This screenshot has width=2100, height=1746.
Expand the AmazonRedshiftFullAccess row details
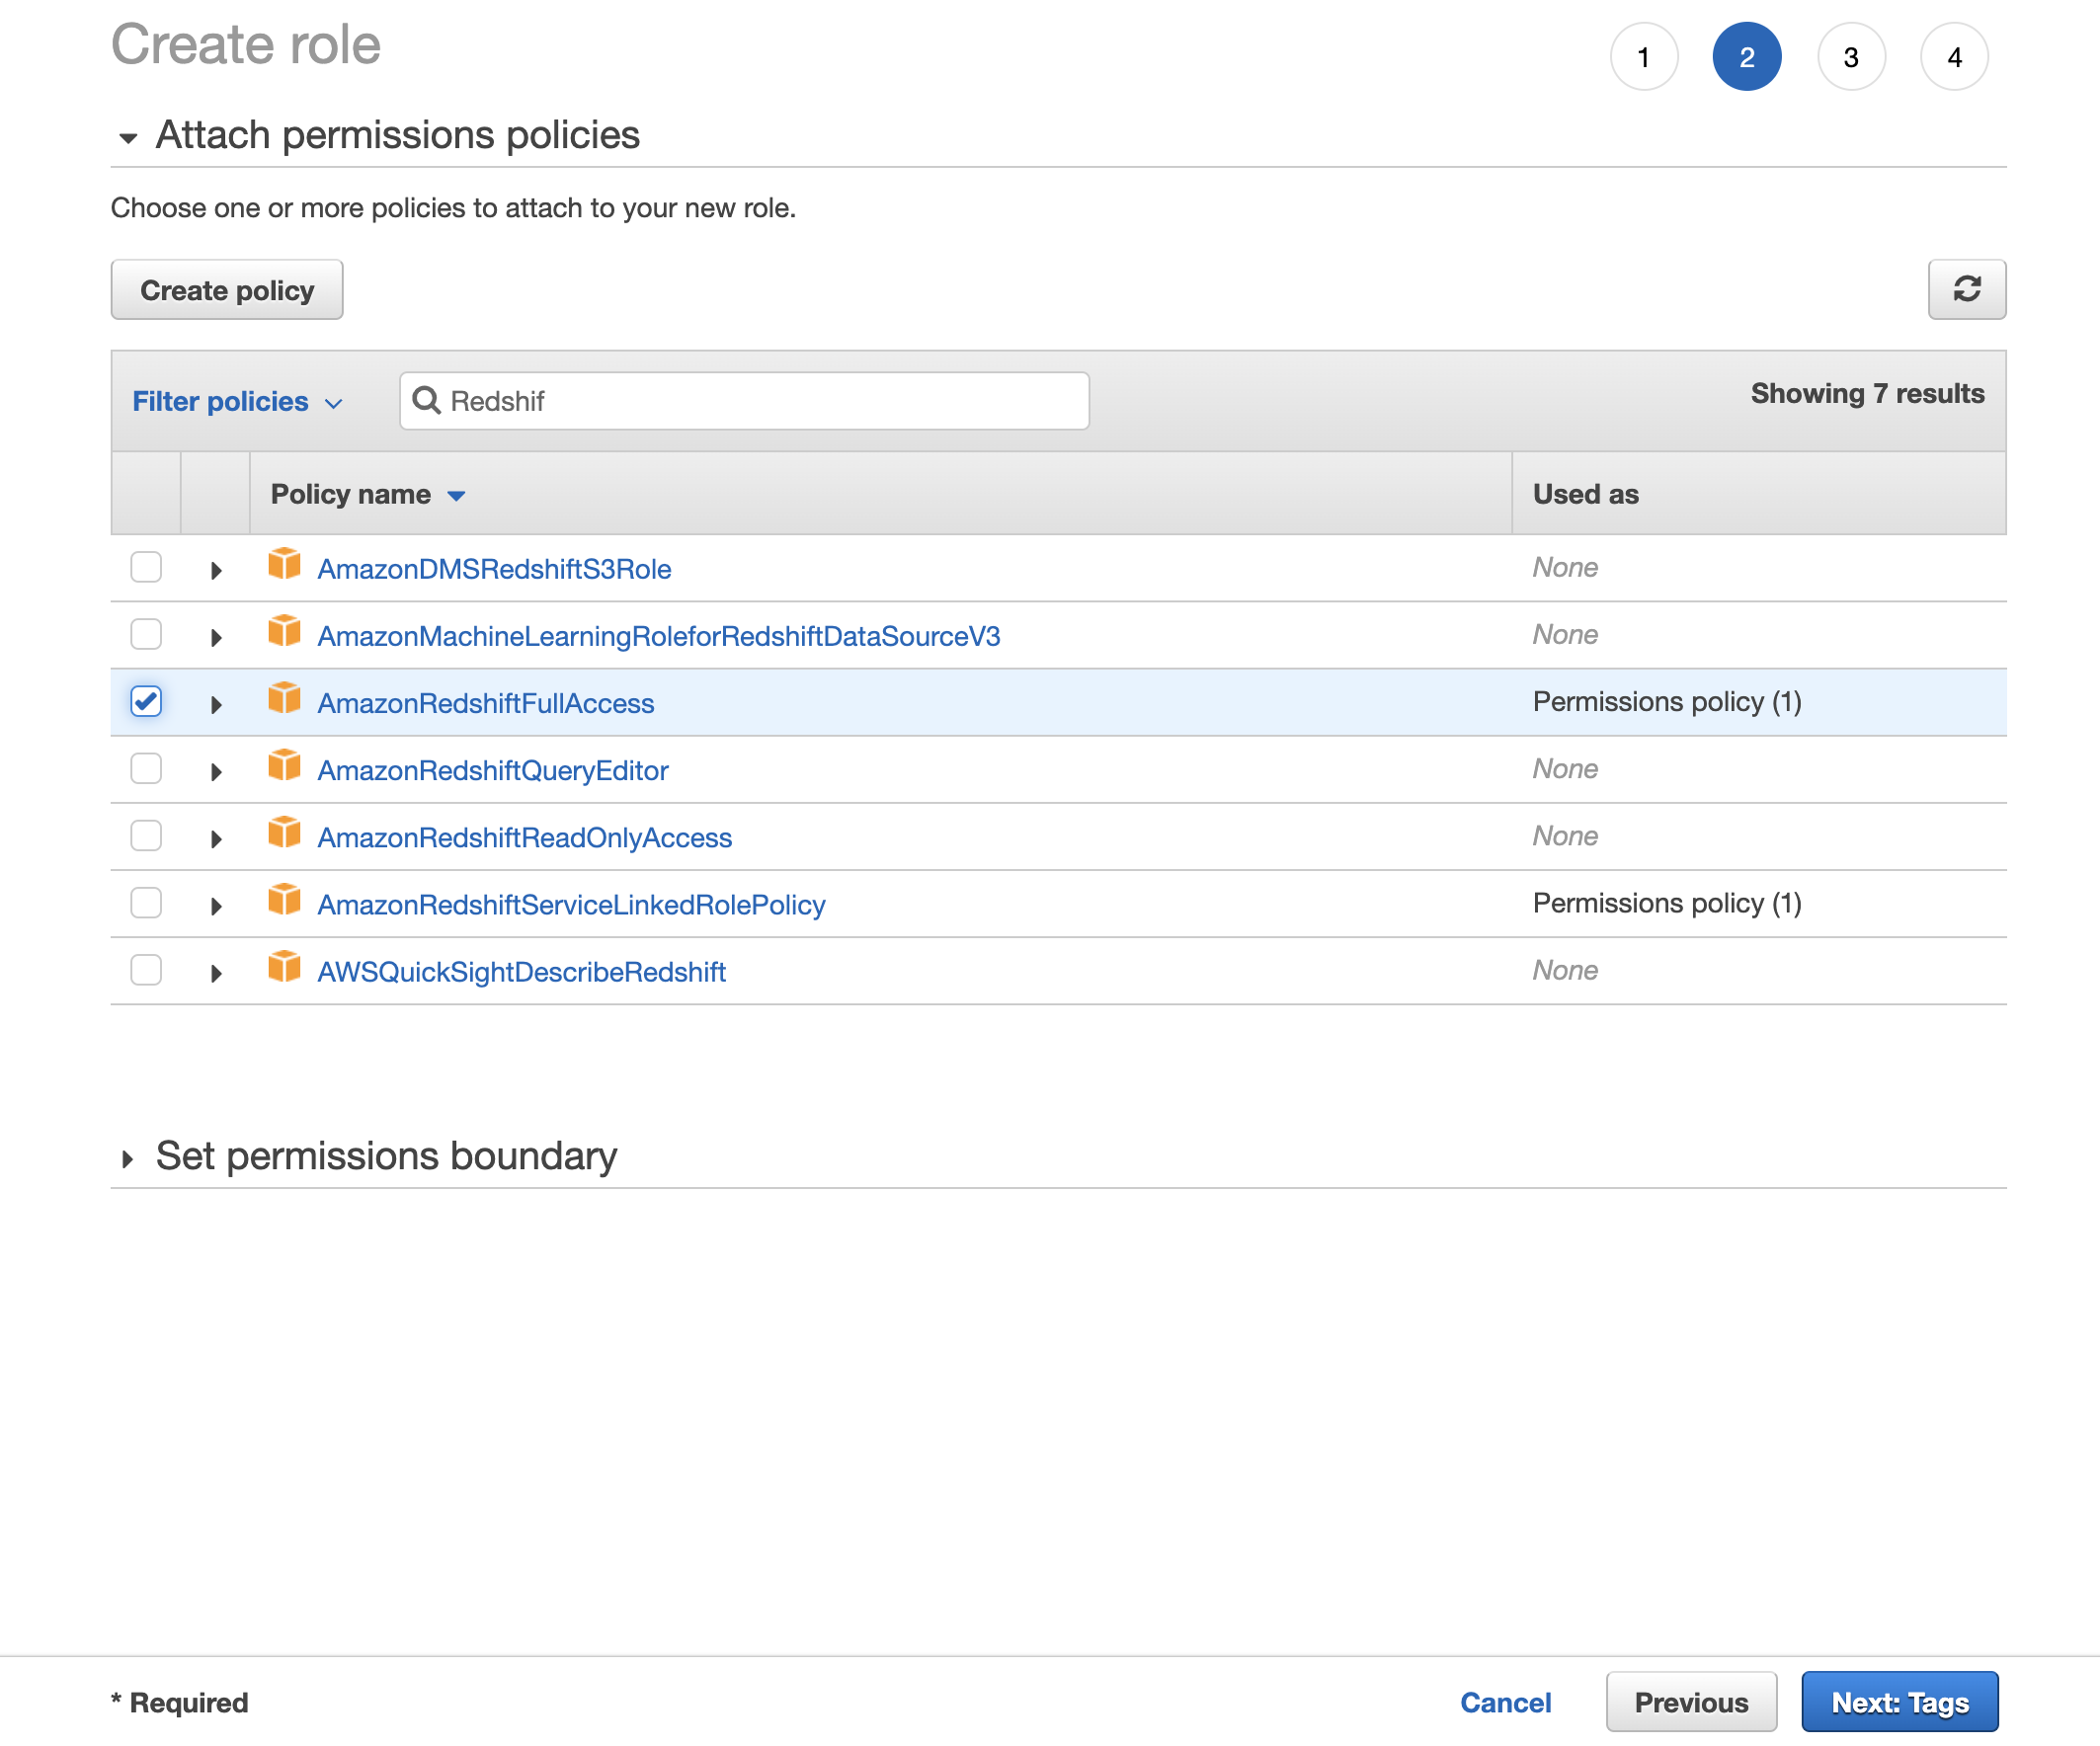point(215,704)
